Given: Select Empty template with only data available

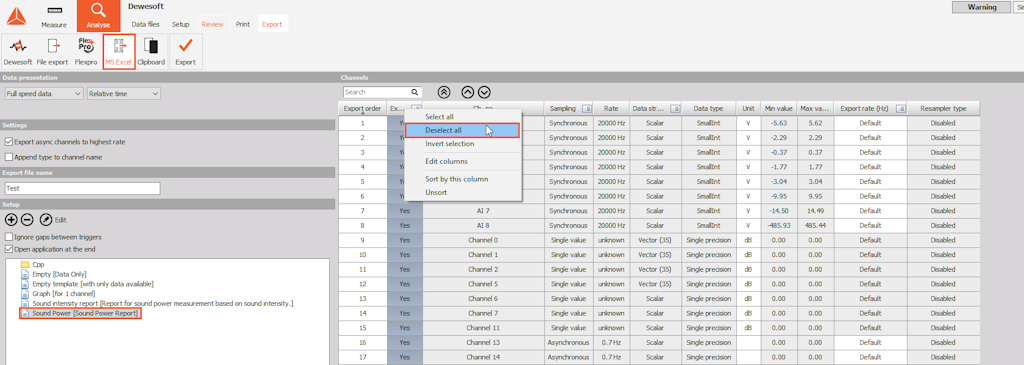Looking at the screenshot, I should pyautogui.click(x=87, y=284).
